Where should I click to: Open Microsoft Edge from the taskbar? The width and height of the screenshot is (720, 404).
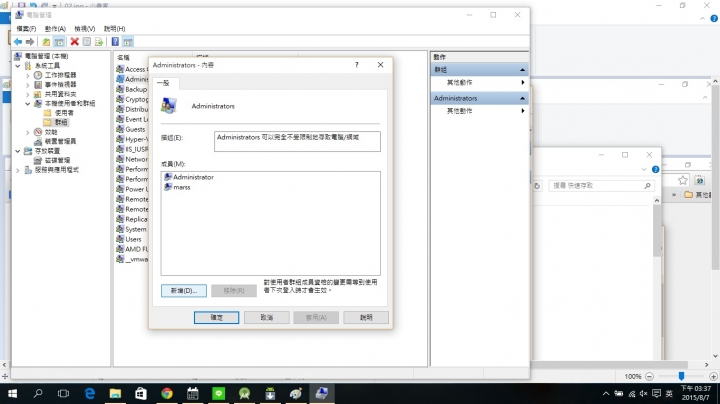90,393
